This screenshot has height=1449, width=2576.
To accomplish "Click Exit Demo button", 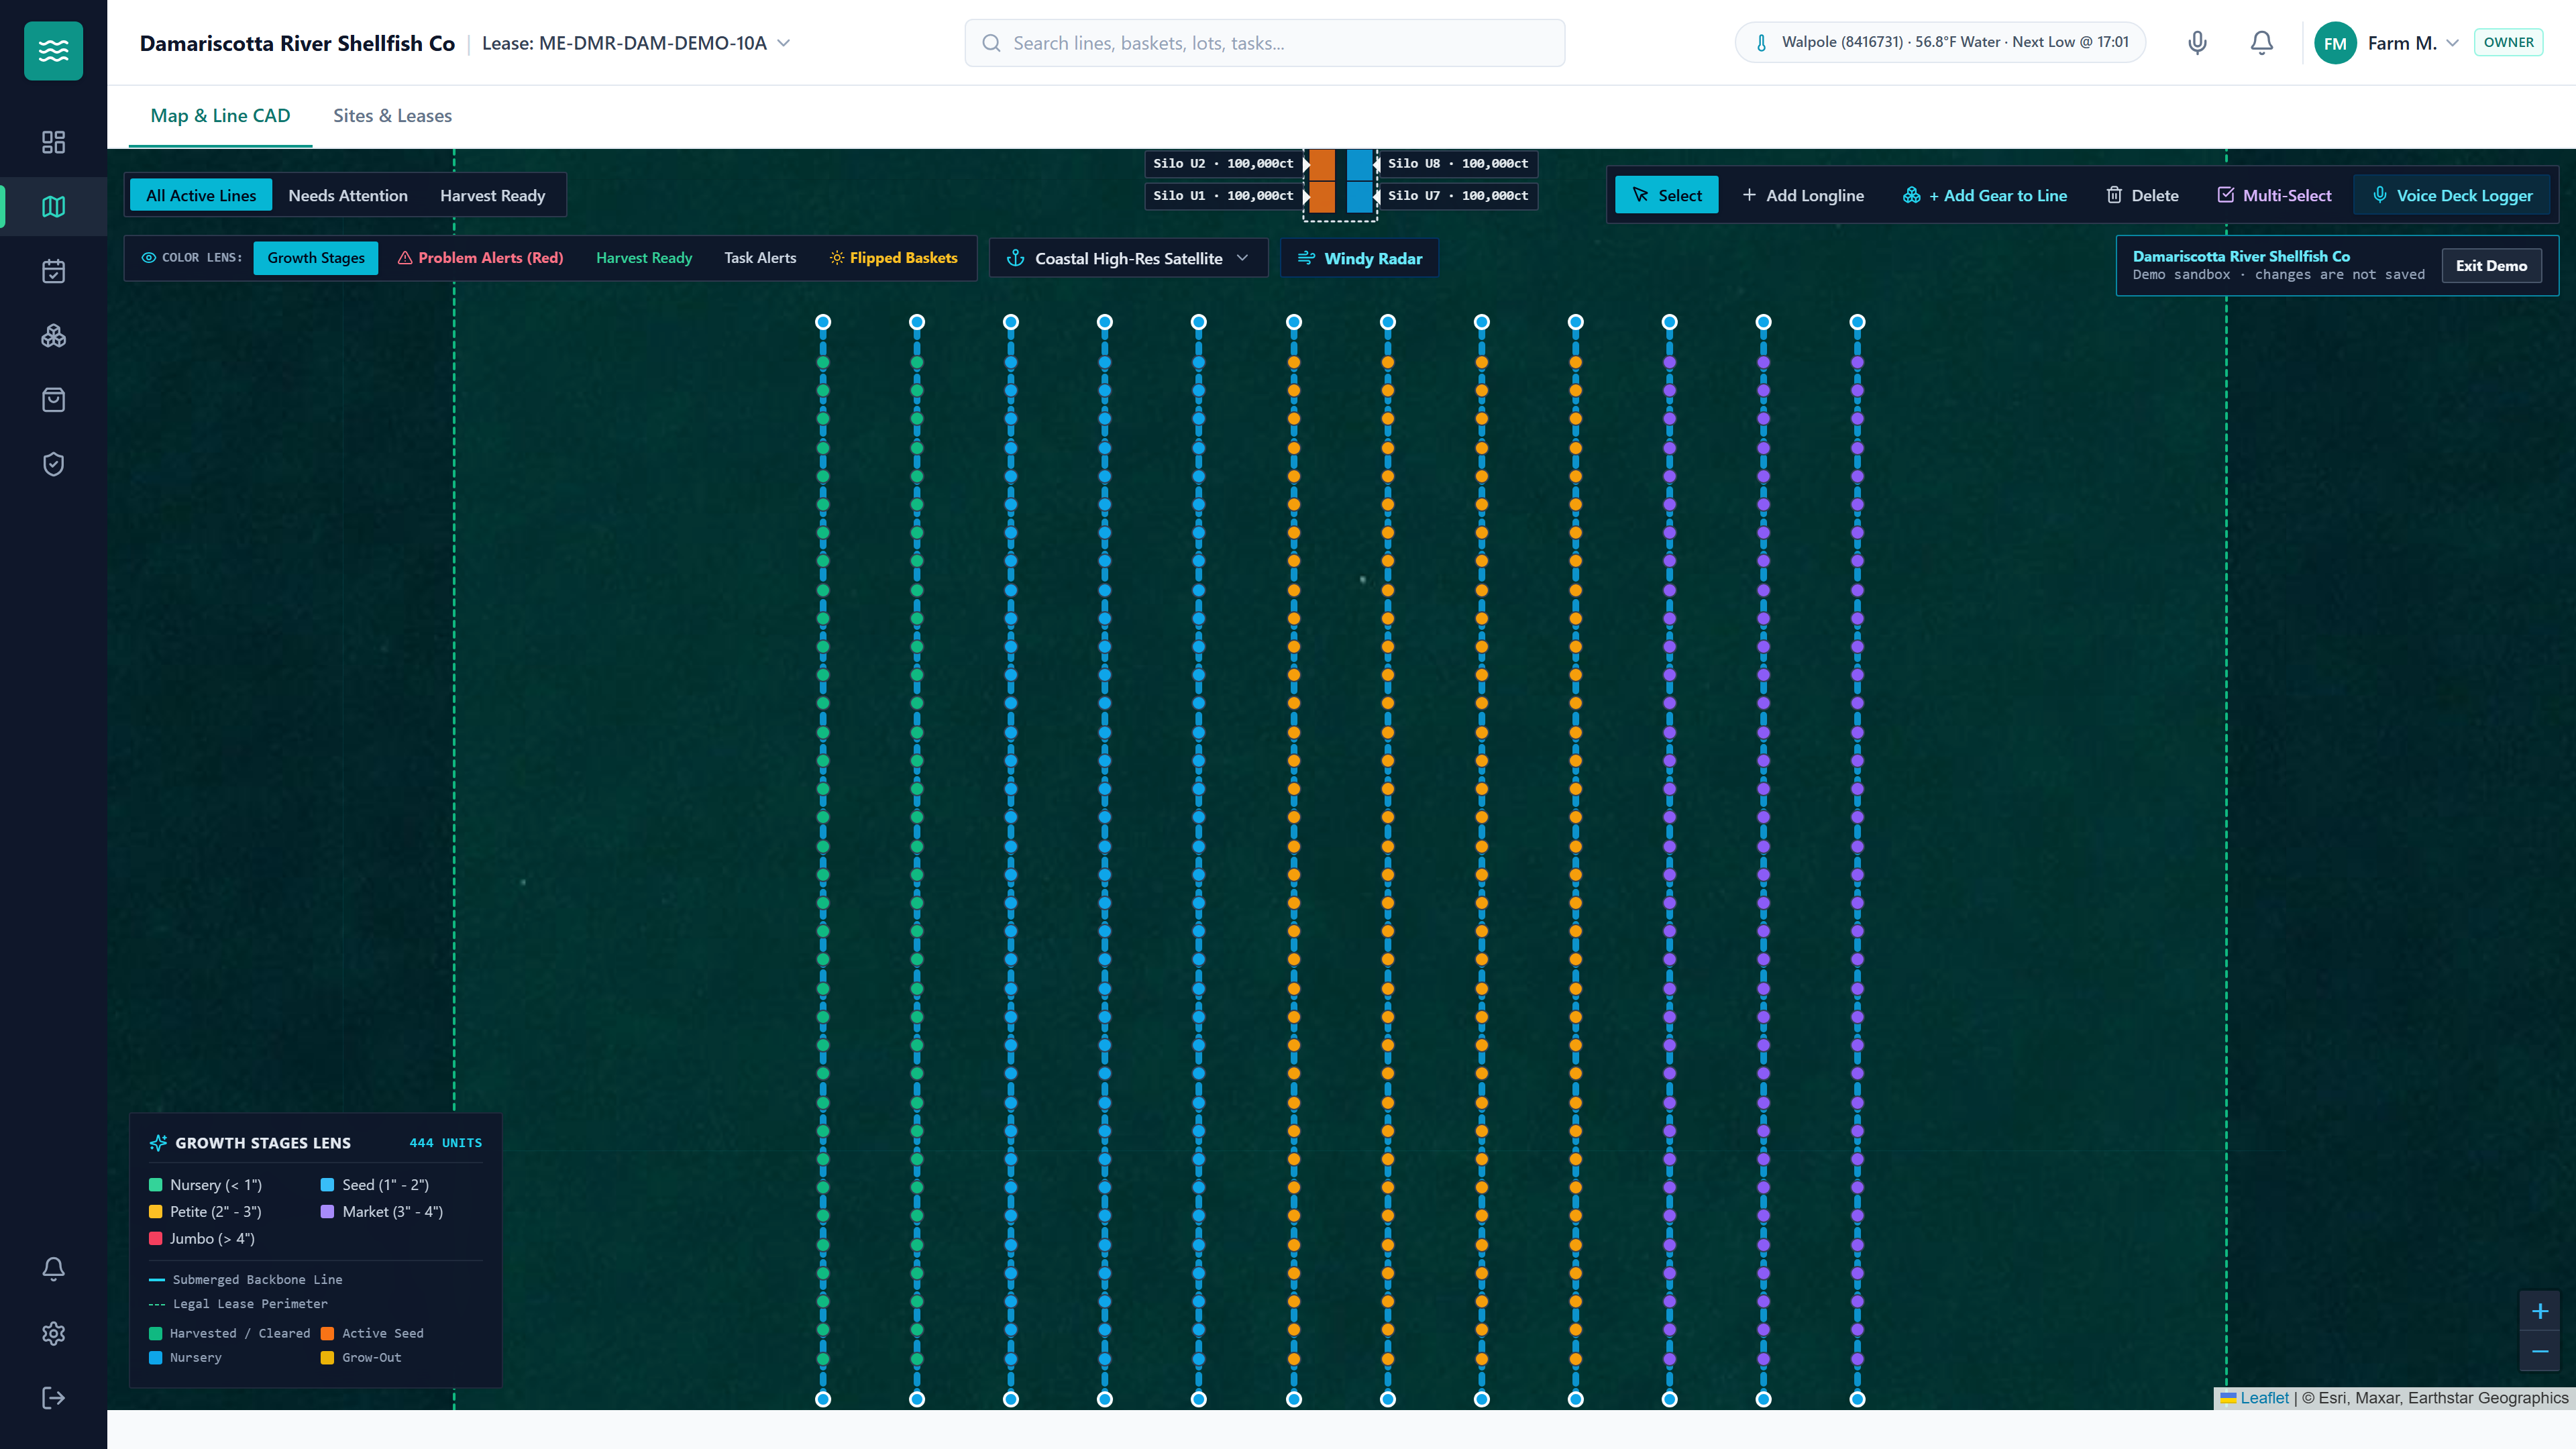I will point(2491,266).
